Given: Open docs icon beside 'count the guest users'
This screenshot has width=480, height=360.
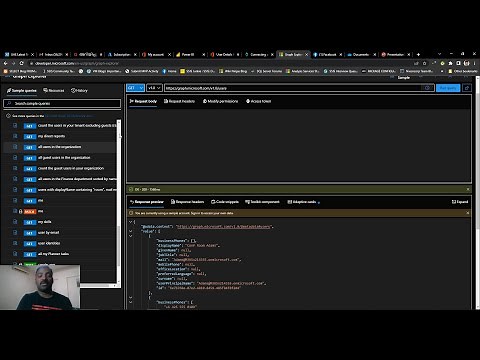Looking at the screenshot, I should click(15, 168).
